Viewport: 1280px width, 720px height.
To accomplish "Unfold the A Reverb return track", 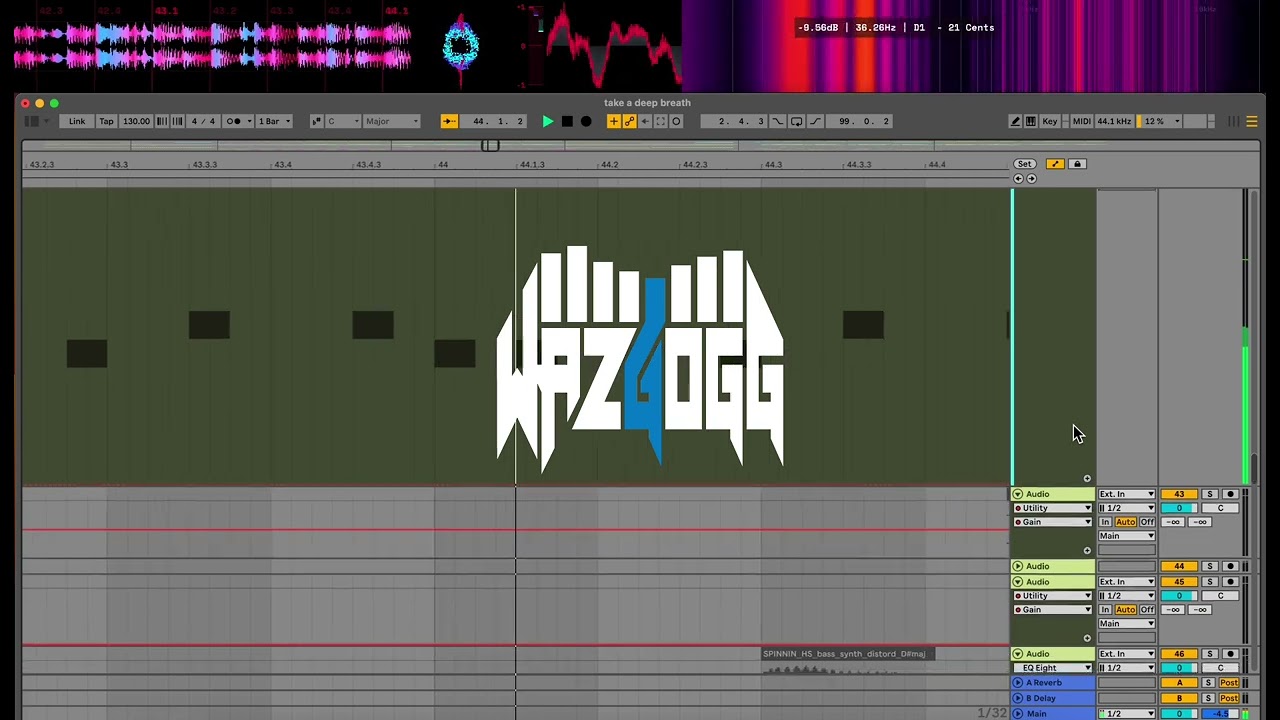I will [x=1018, y=683].
